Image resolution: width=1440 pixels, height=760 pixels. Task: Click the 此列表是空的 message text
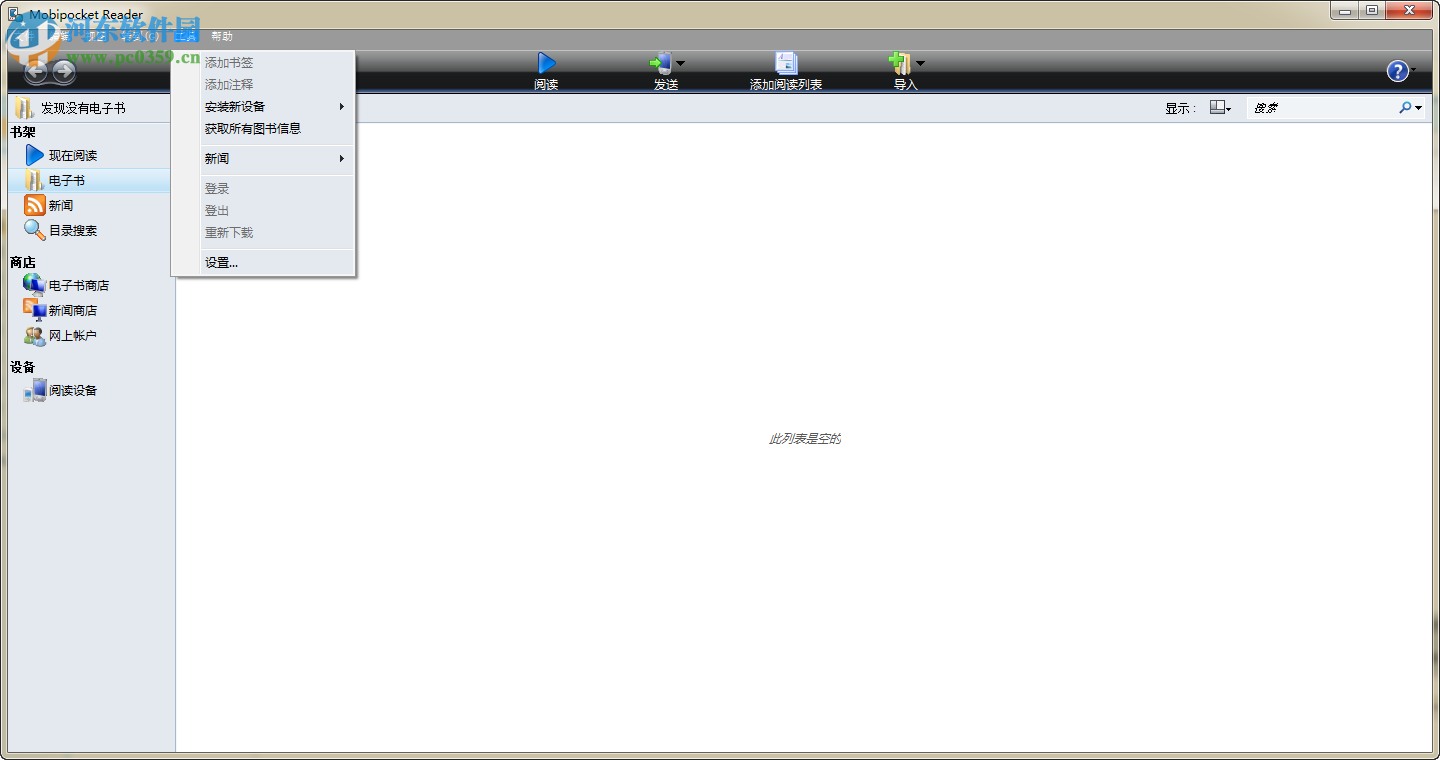click(805, 439)
